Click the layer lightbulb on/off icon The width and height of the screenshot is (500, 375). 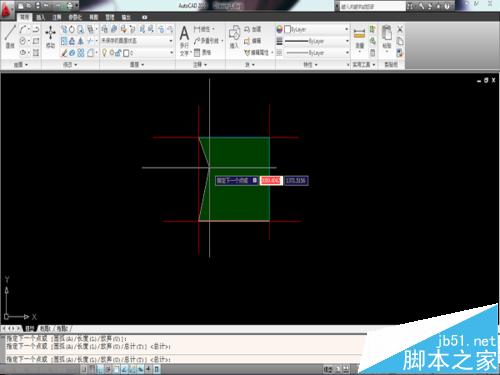pyautogui.click(x=104, y=53)
